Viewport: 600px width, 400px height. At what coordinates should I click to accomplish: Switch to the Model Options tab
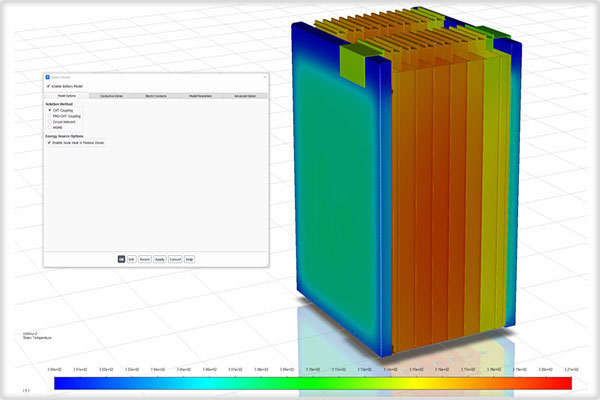pyautogui.click(x=67, y=96)
